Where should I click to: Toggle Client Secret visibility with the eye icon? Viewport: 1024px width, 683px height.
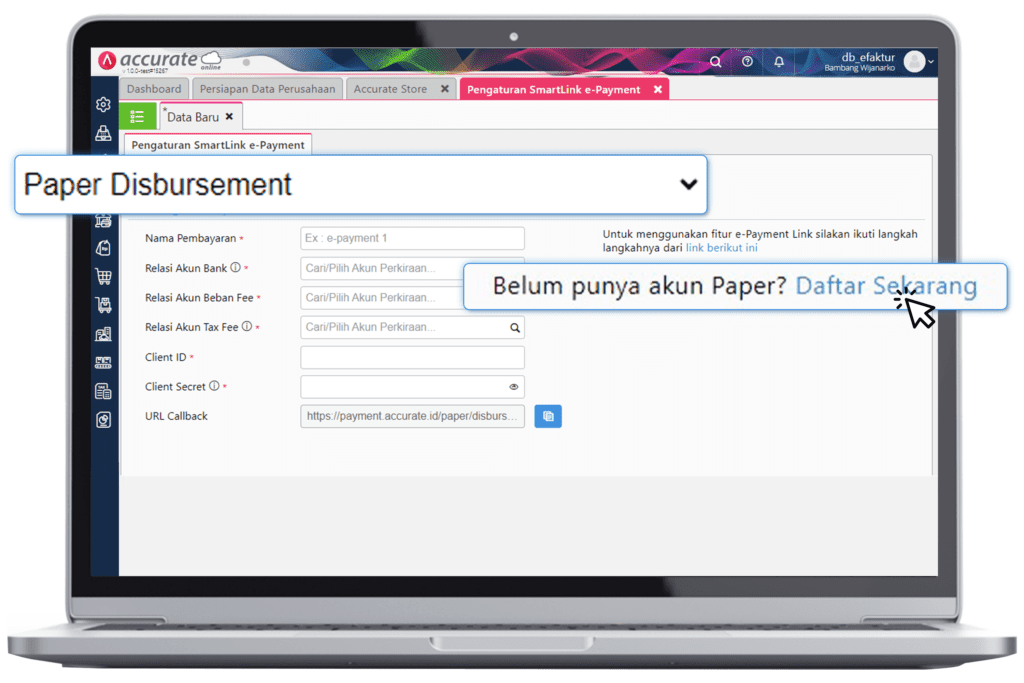[x=514, y=387]
